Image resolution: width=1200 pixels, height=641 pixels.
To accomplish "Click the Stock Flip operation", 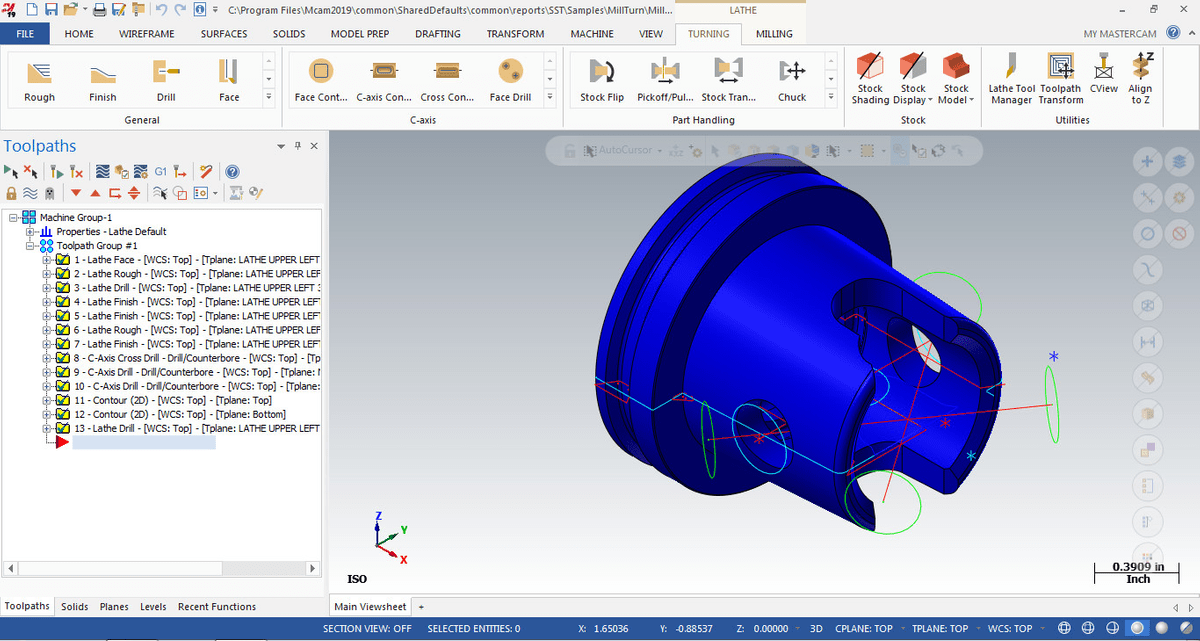I will point(602,78).
